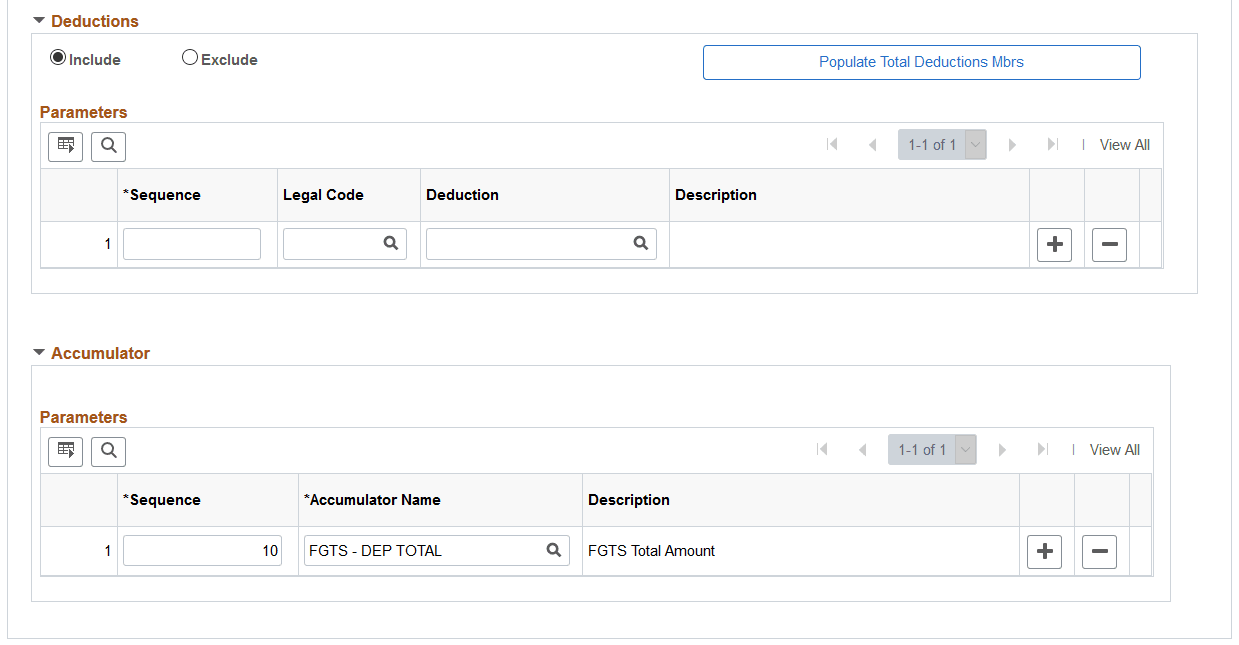Add a row in Deductions grid
This screenshot has width=1239, height=645.
[1054, 245]
